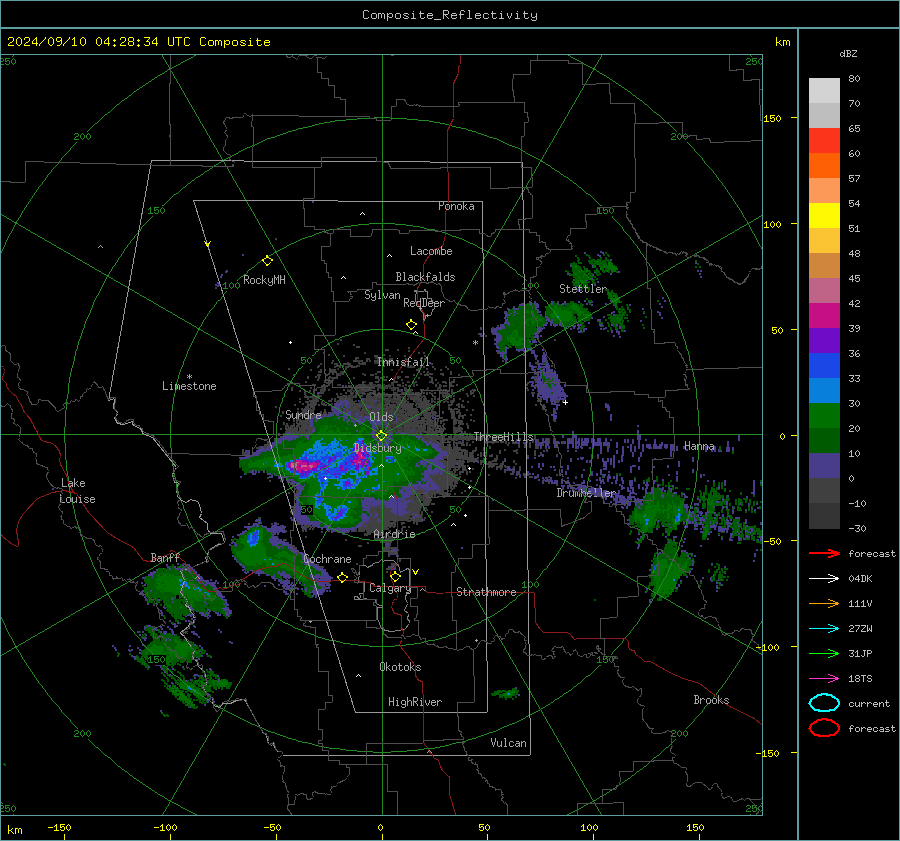Click the Lacombe city label

tap(431, 251)
